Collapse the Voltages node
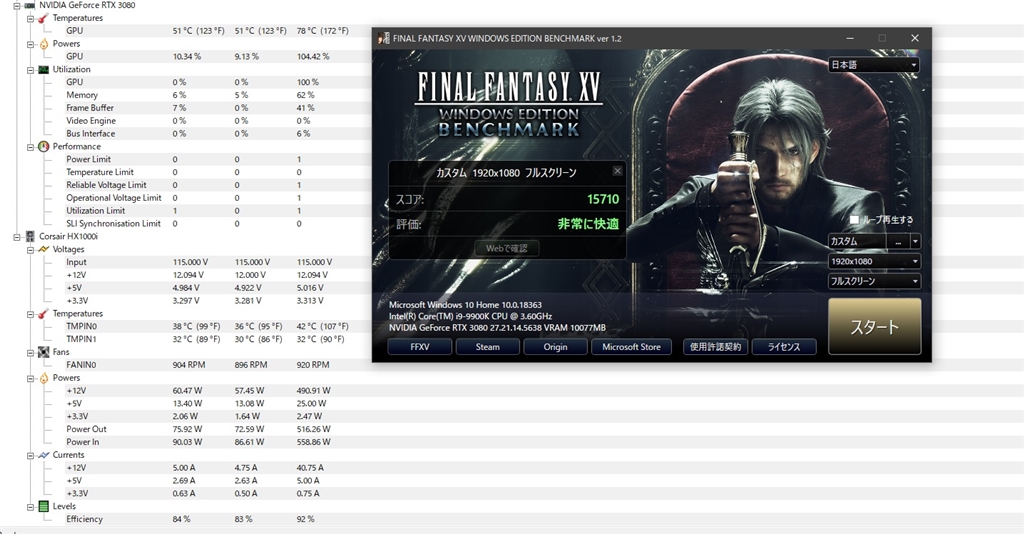Image resolution: width=1024 pixels, height=534 pixels. pos(30,249)
